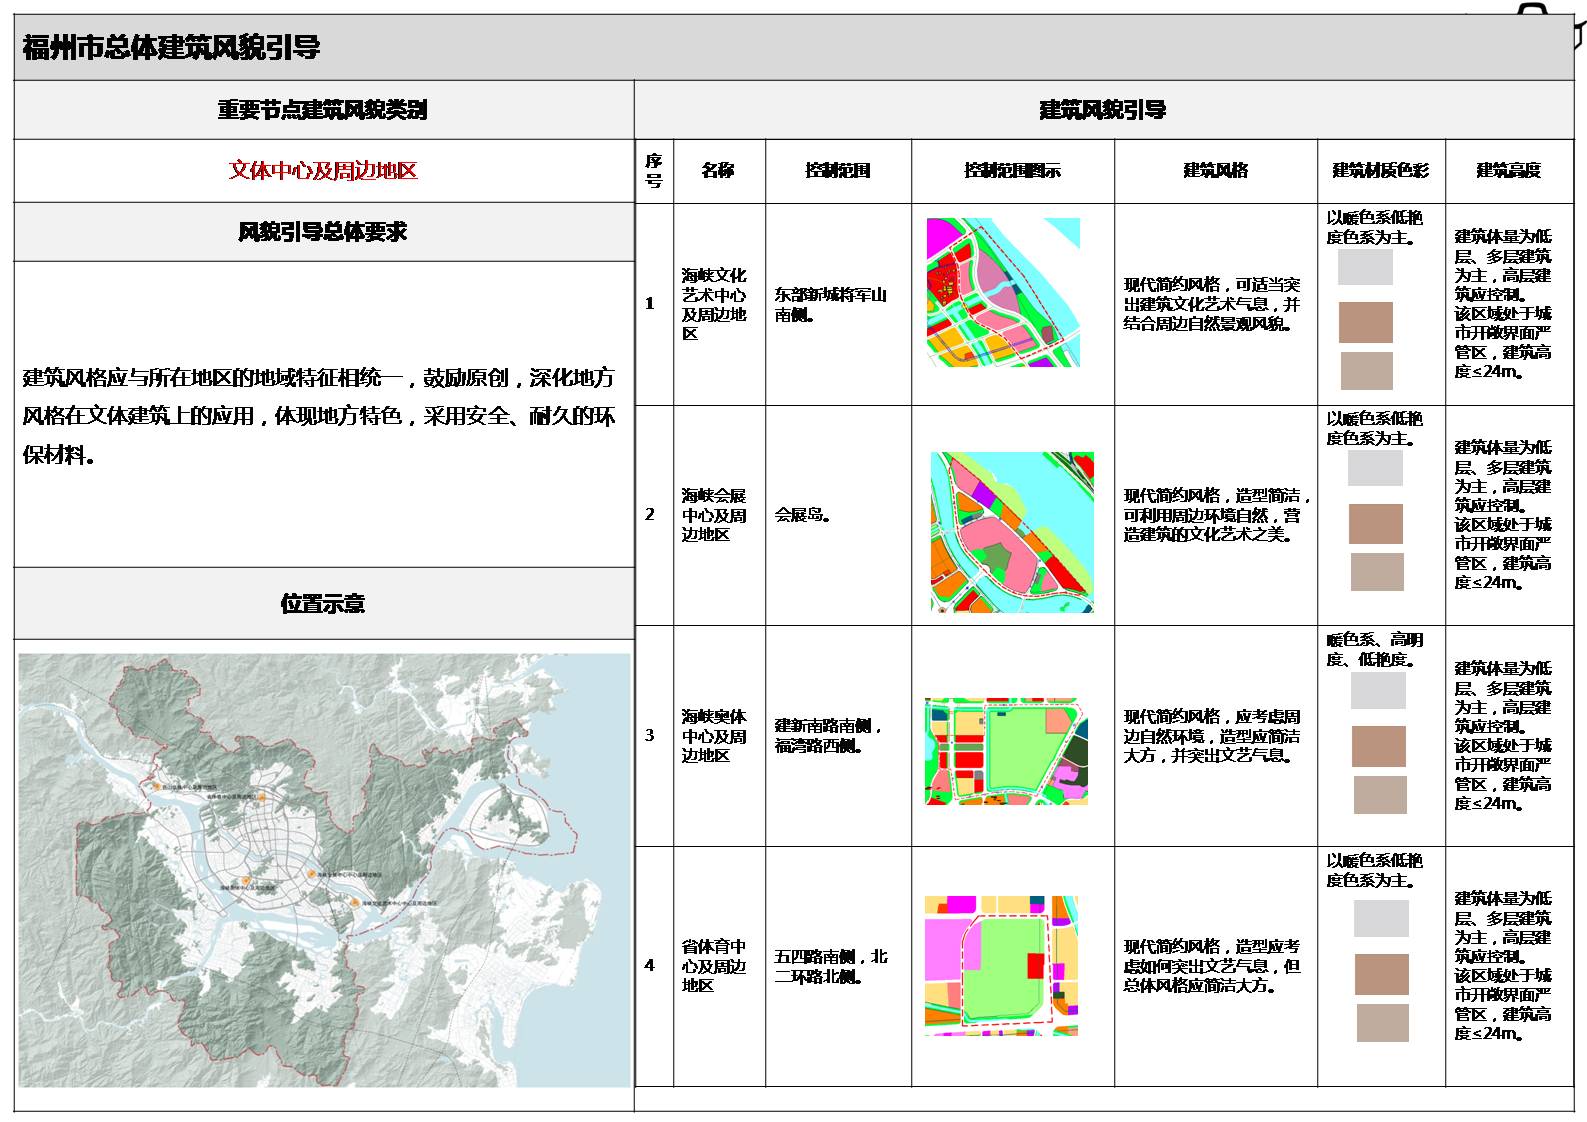Screen dimensions: 1587x1122
Task: Click the orange map marker for 海峡会展中心
Action: coord(312,874)
